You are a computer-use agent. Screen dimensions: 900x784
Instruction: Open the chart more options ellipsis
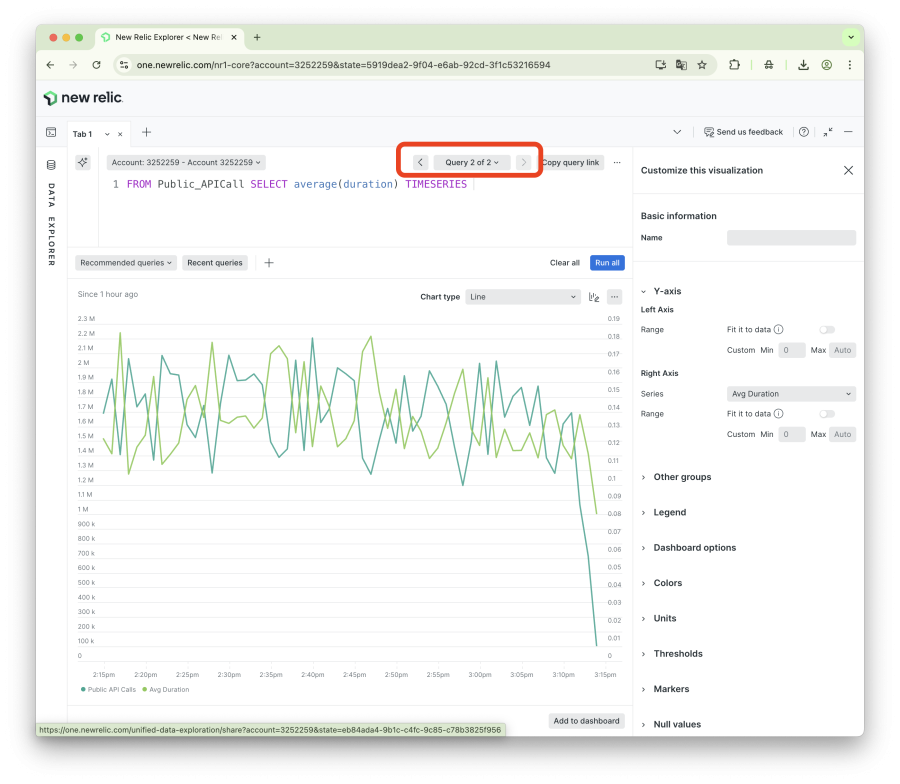(615, 297)
